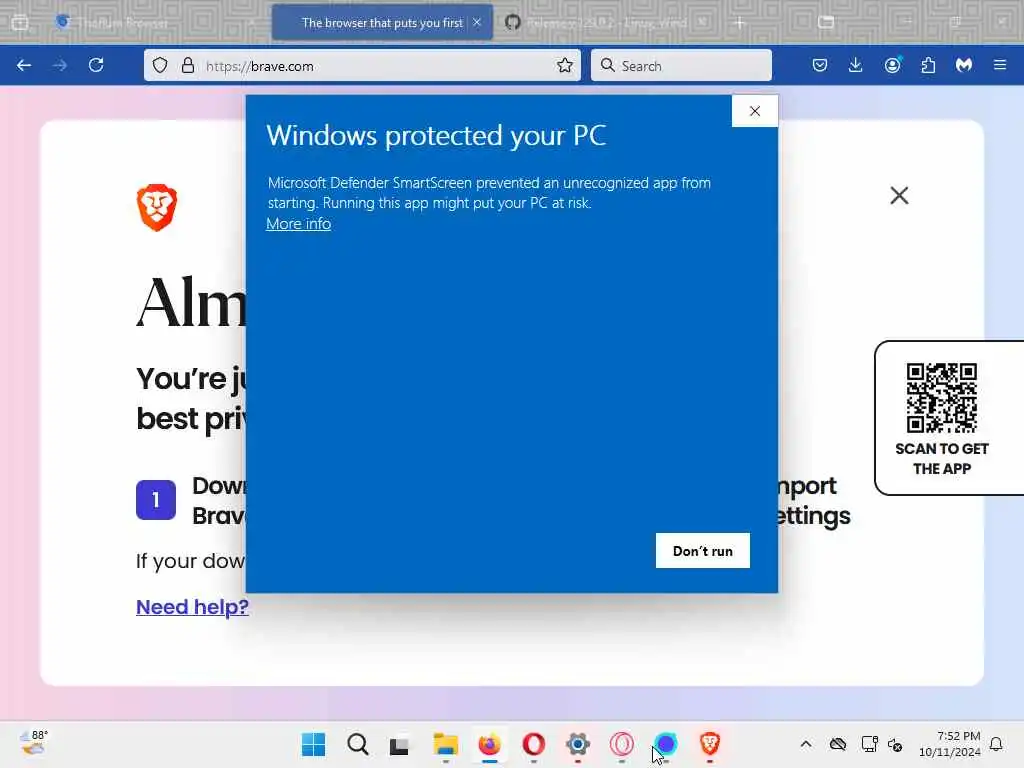Open the downloads panel icon
1024x768 pixels.
pos(856,65)
